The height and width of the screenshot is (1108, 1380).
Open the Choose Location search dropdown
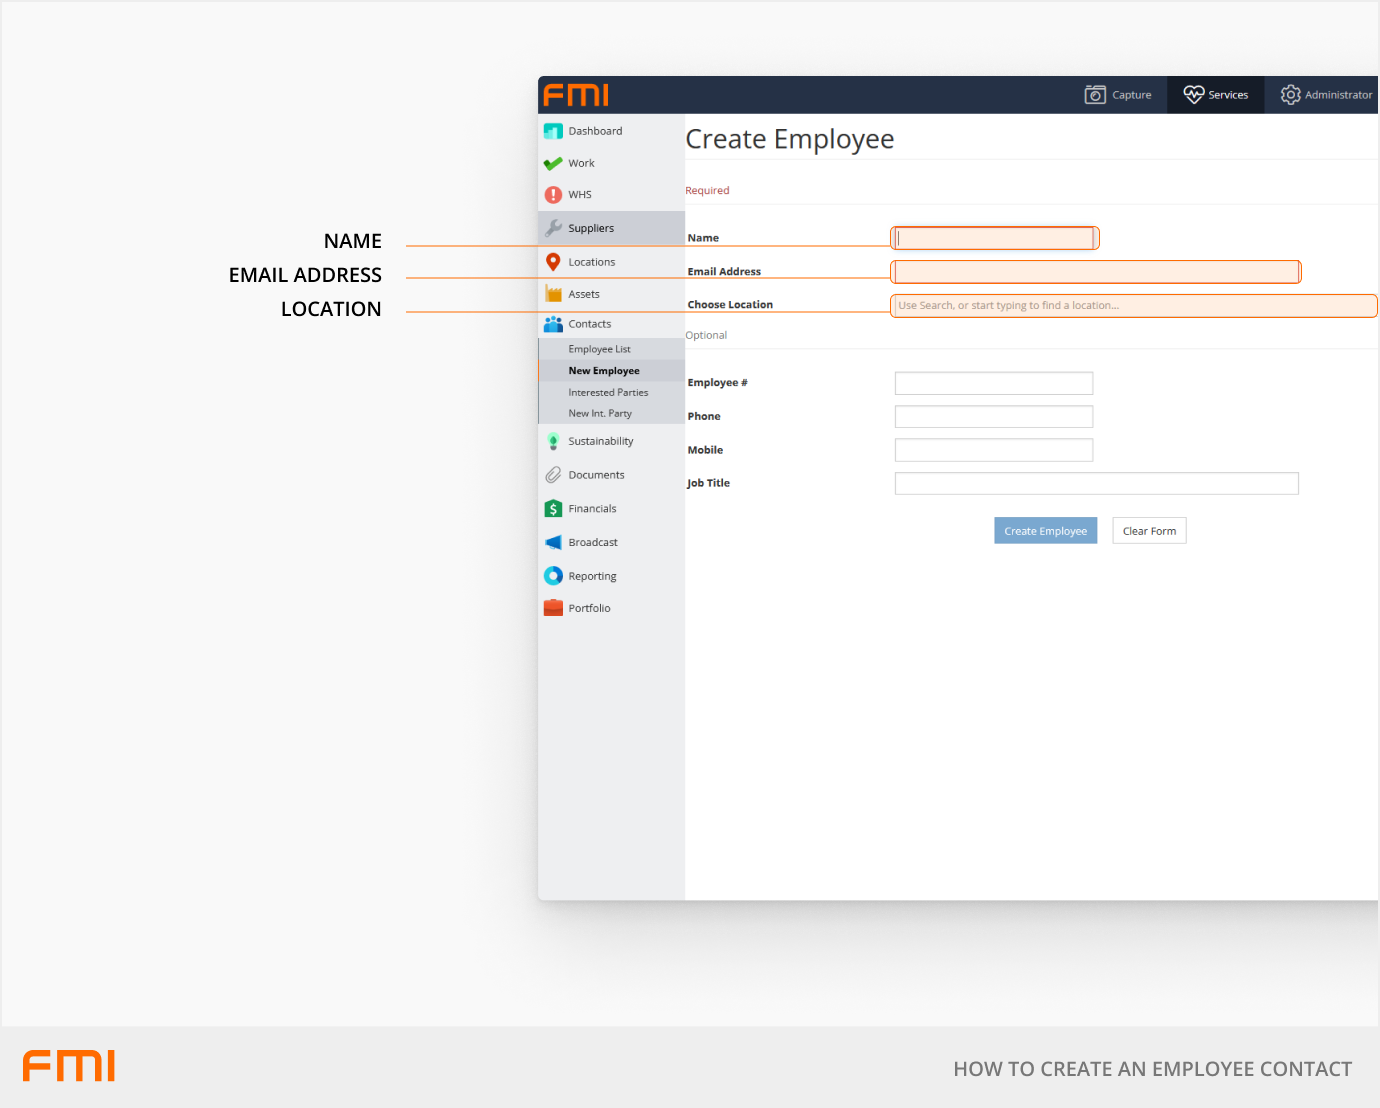1133,306
